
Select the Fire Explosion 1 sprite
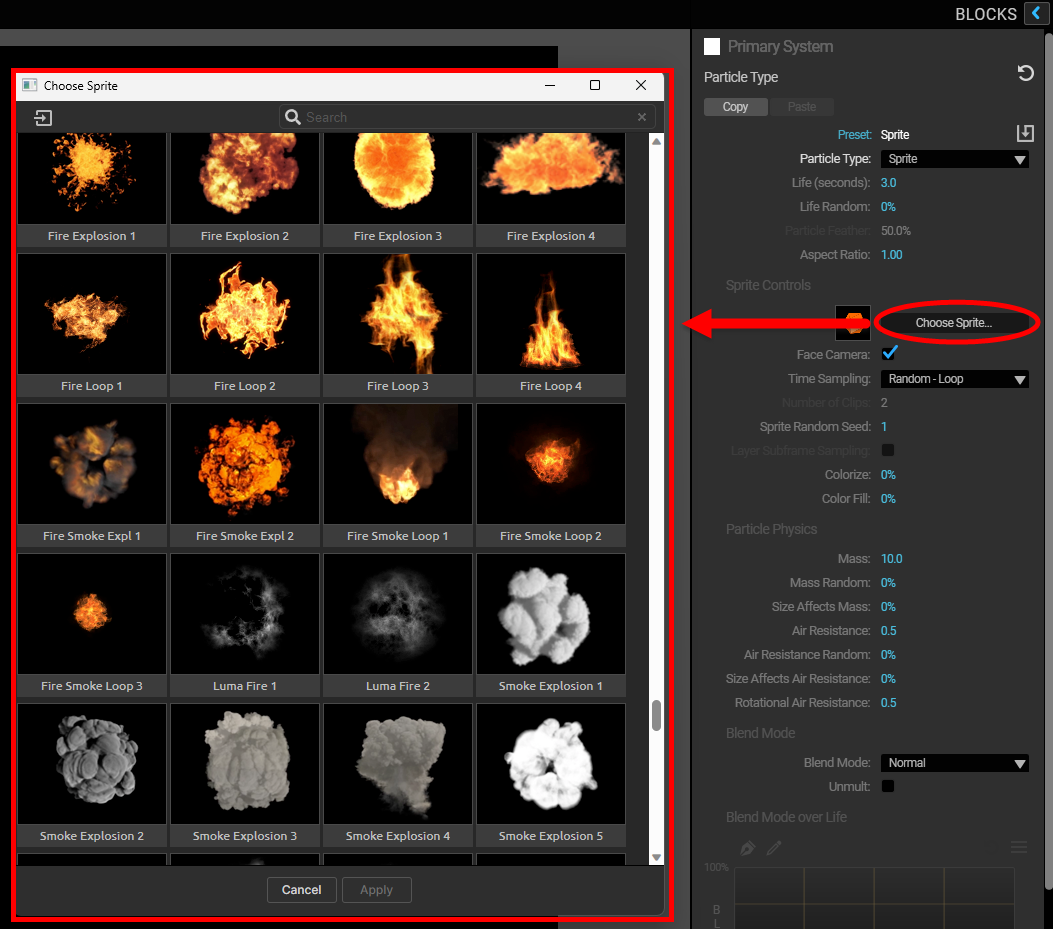(x=92, y=189)
